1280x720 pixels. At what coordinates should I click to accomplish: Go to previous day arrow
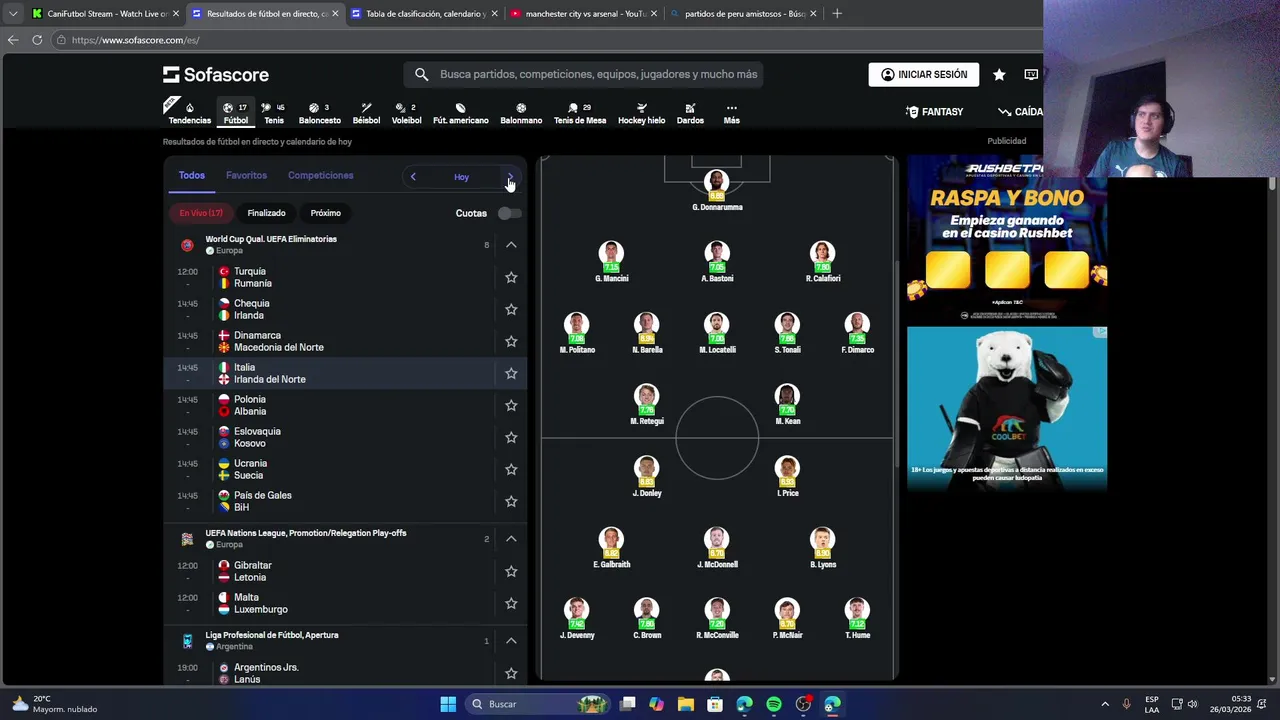tap(413, 177)
